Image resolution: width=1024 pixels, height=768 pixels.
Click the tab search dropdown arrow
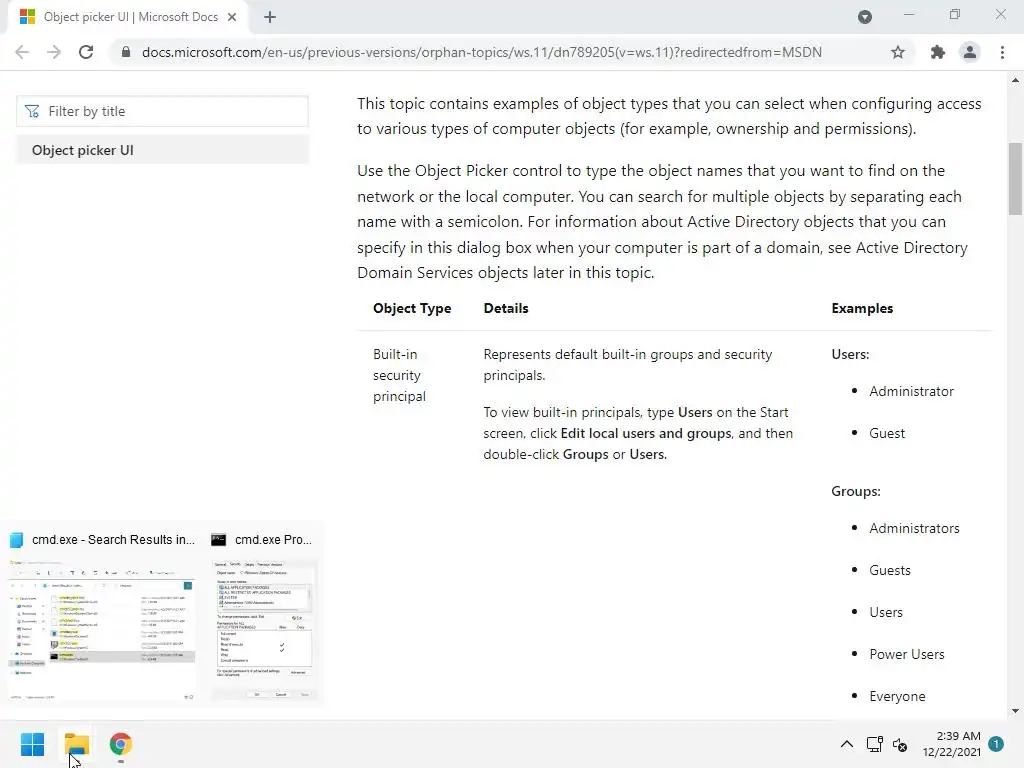865,17
